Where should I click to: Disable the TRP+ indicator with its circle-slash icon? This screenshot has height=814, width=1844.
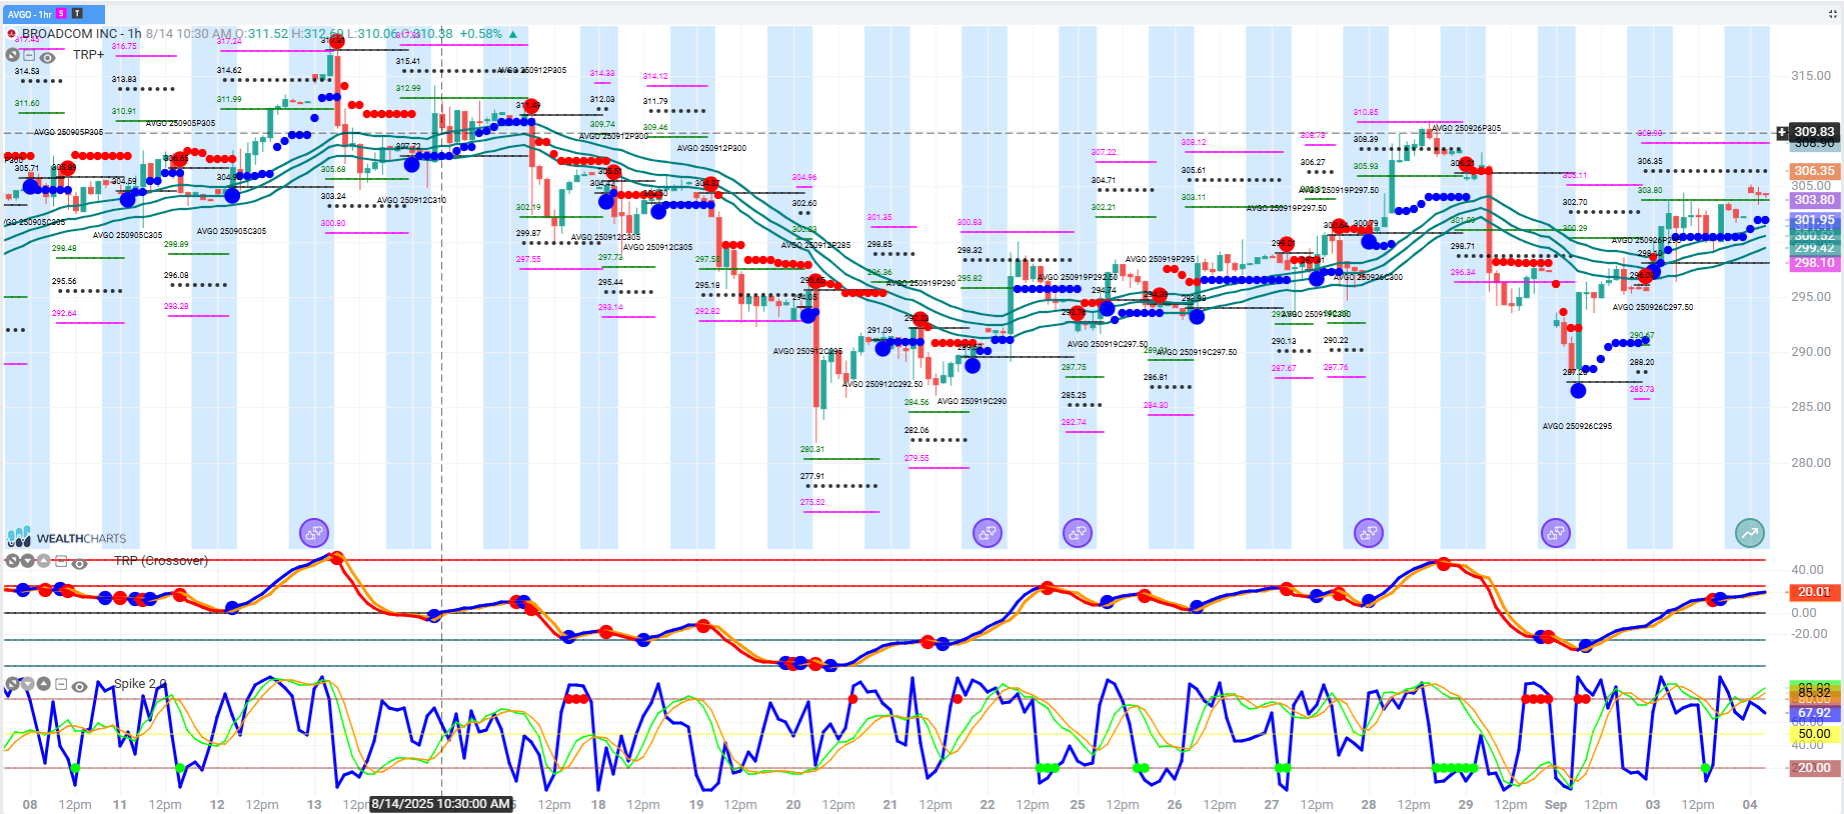click(13, 56)
